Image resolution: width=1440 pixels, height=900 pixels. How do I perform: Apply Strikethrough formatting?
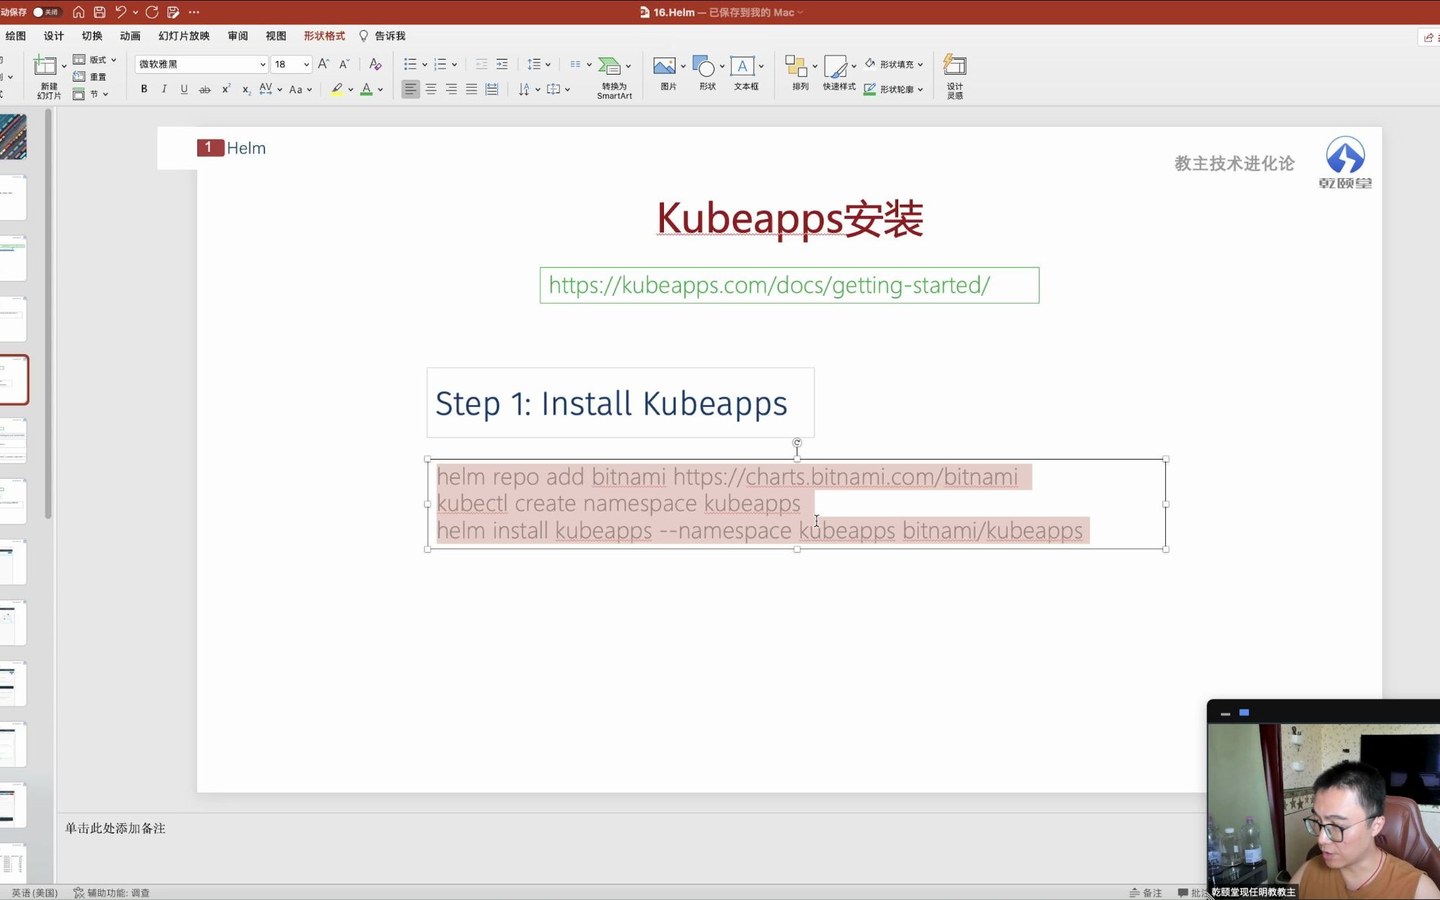pyautogui.click(x=205, y=89)
